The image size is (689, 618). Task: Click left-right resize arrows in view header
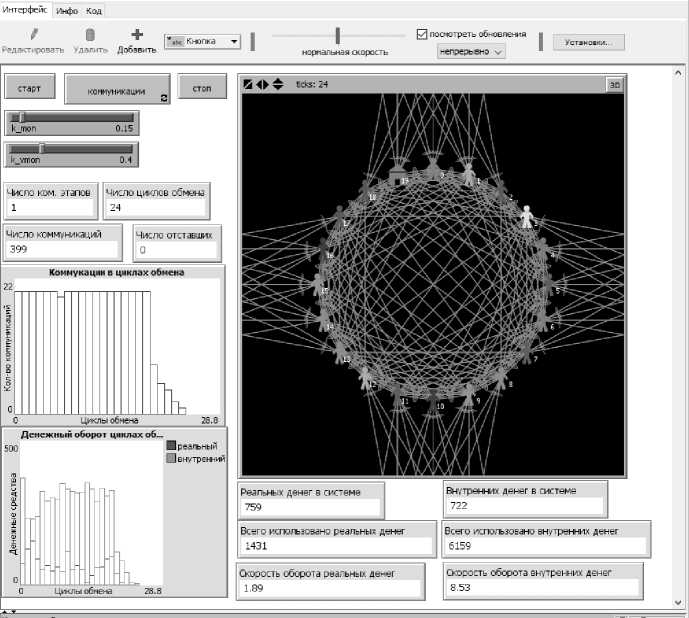click(x=262, y=84)
